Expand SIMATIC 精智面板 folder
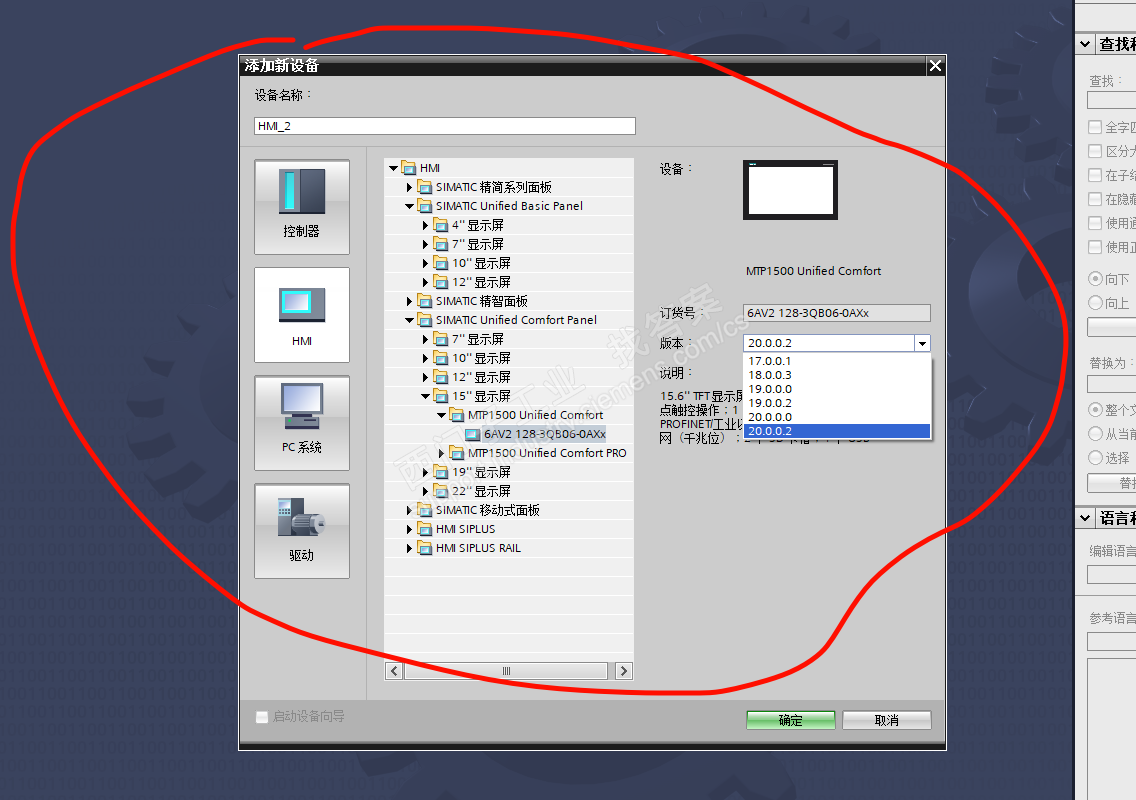Viewport: 1136px width, 800px height. pyautogui.click(x=409, y=301)
